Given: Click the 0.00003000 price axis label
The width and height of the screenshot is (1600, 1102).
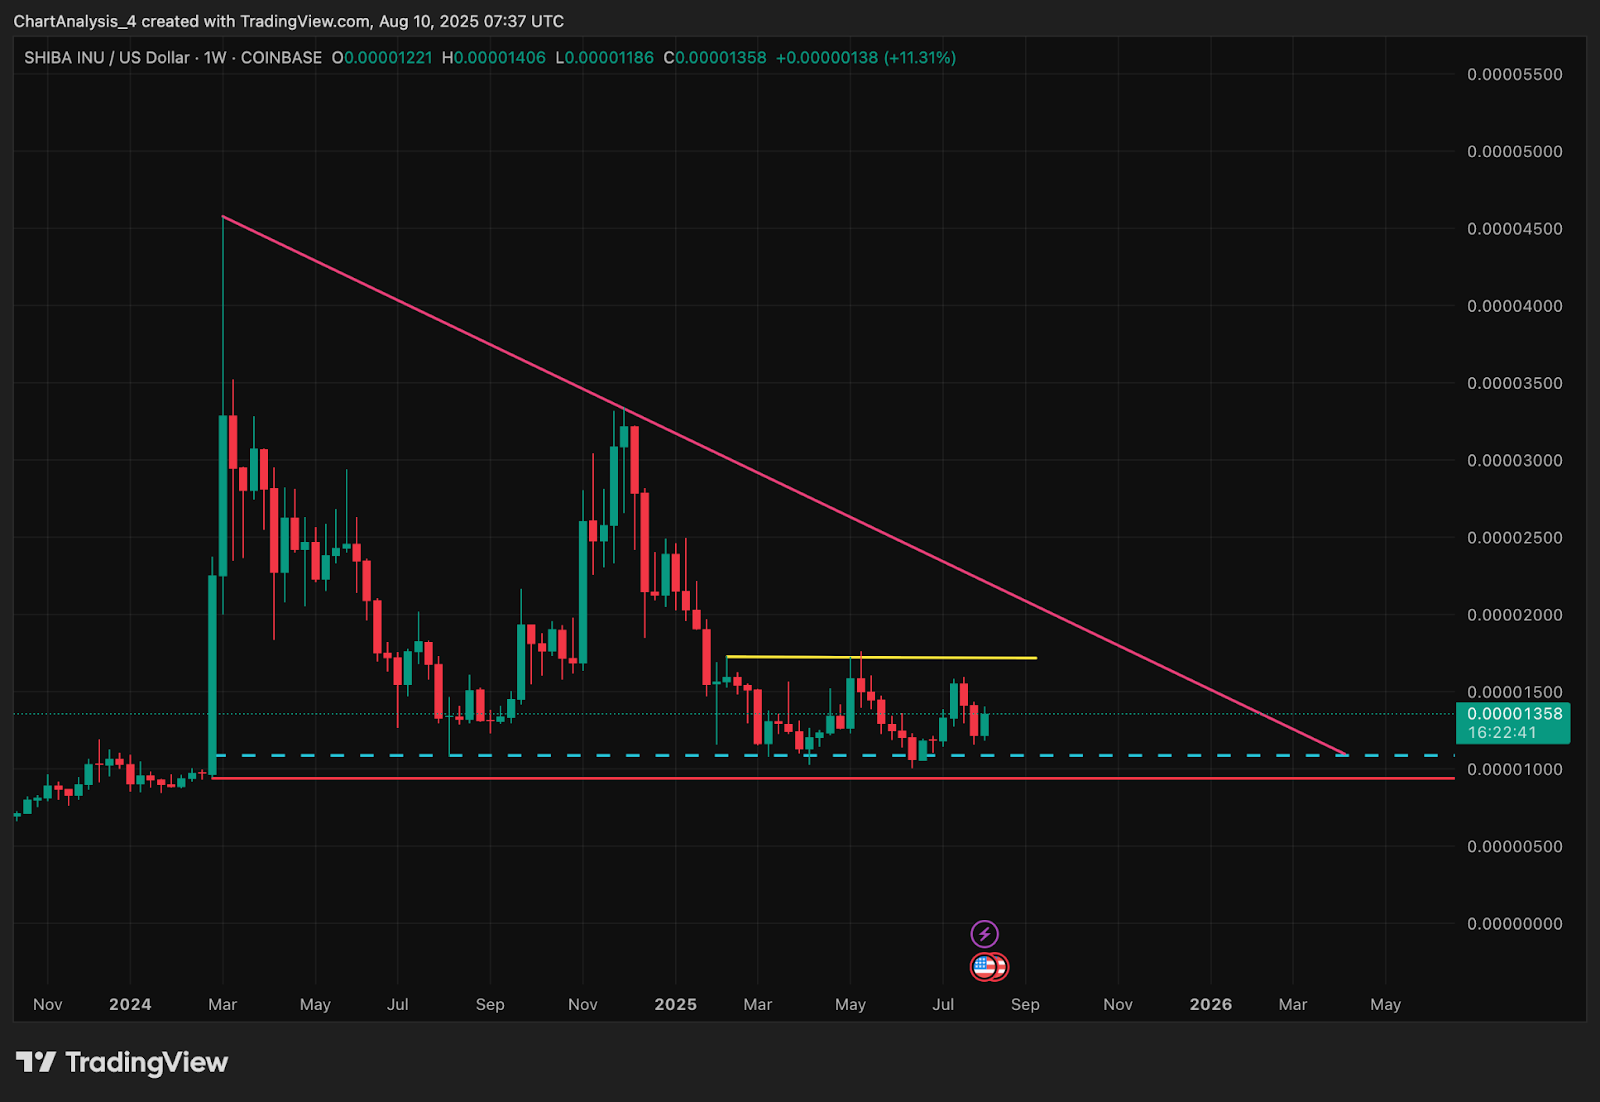Looking at the screenshot, I should (1514, 461).
